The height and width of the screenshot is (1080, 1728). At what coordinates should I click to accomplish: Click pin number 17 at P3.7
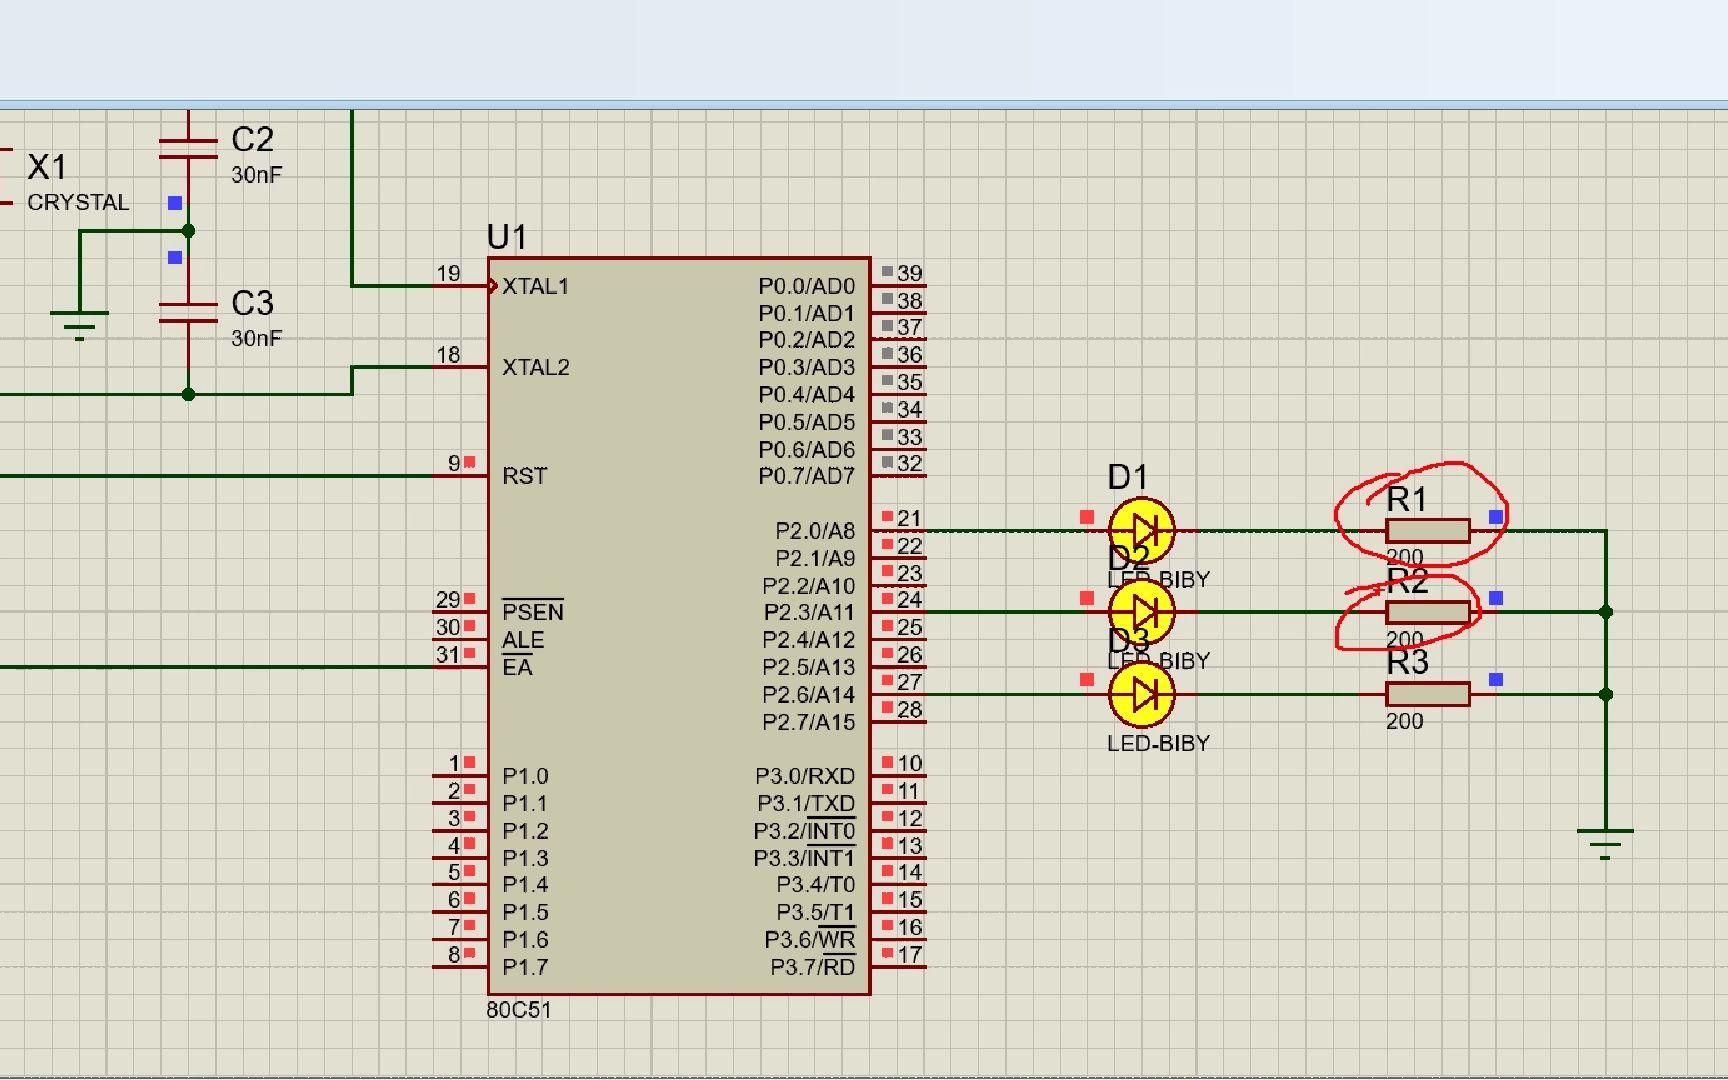point(909,954)
